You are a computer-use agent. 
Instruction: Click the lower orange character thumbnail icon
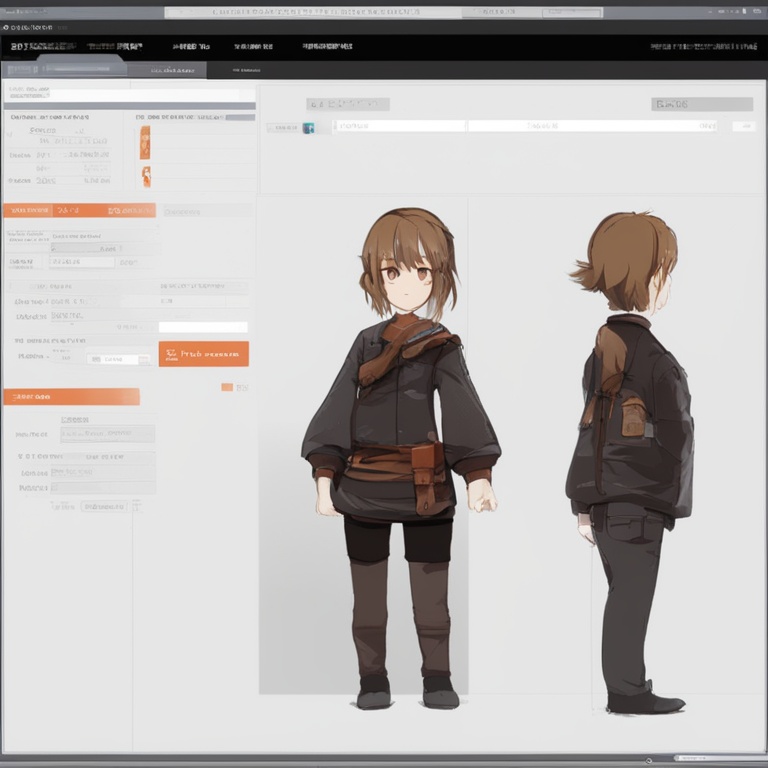[x=146, y=177]
